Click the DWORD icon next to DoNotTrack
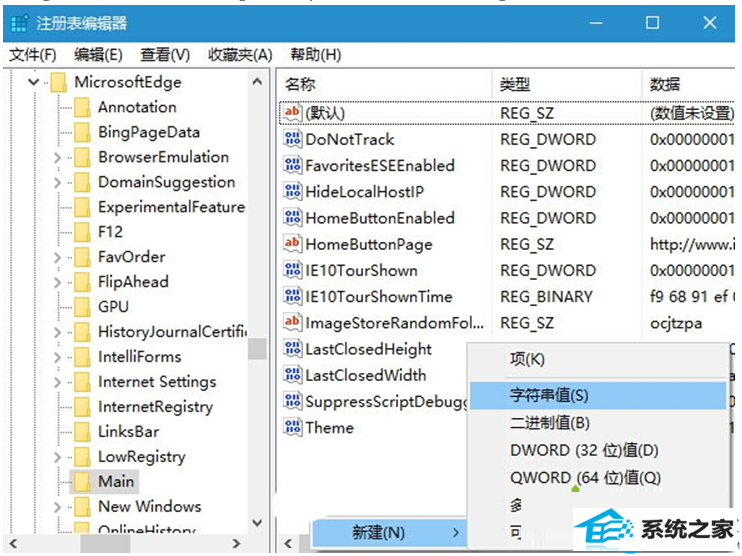The height and width of the screenshot is (556, 742). click(292, 139)
